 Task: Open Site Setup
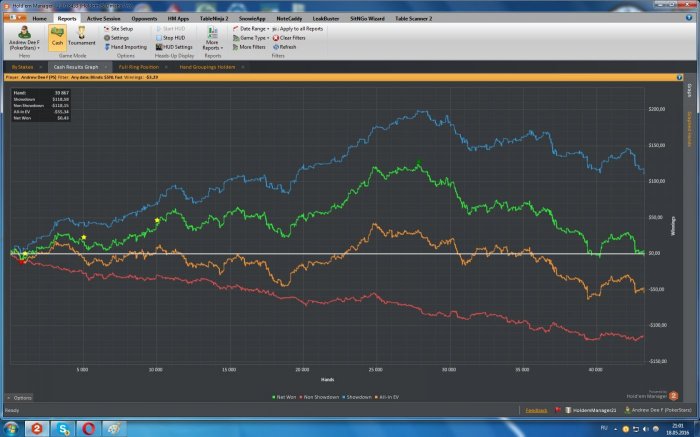click(118, 29)
